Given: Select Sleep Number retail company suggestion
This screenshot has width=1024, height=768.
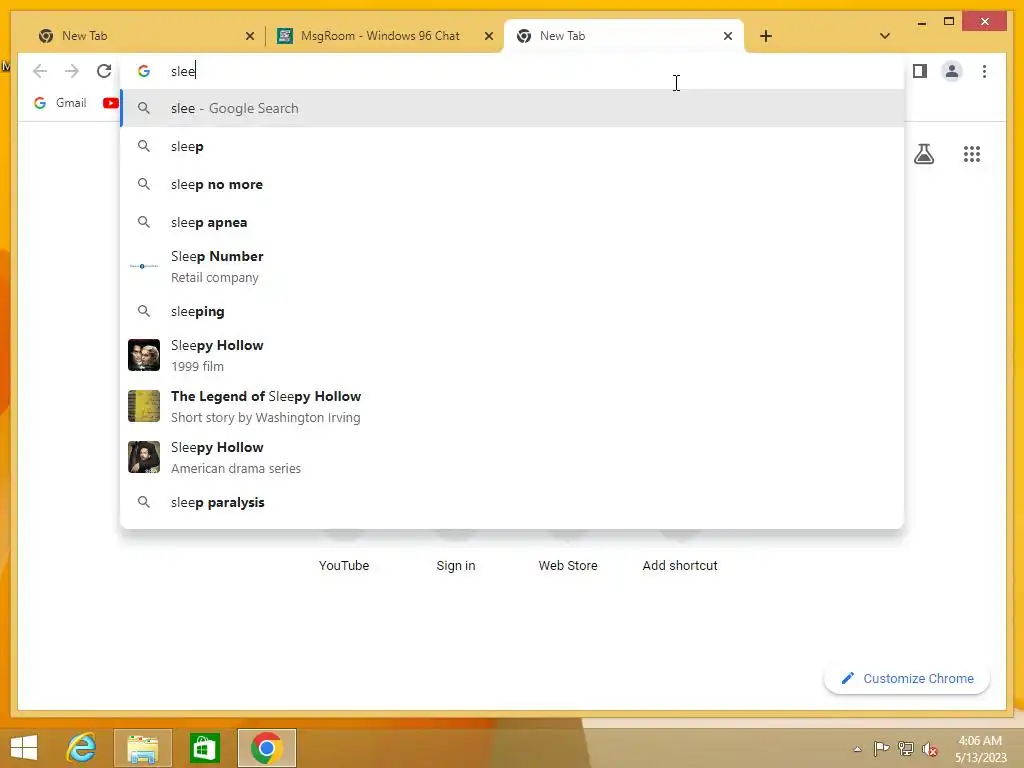Looking at the screenshot, I should [512, 266].
